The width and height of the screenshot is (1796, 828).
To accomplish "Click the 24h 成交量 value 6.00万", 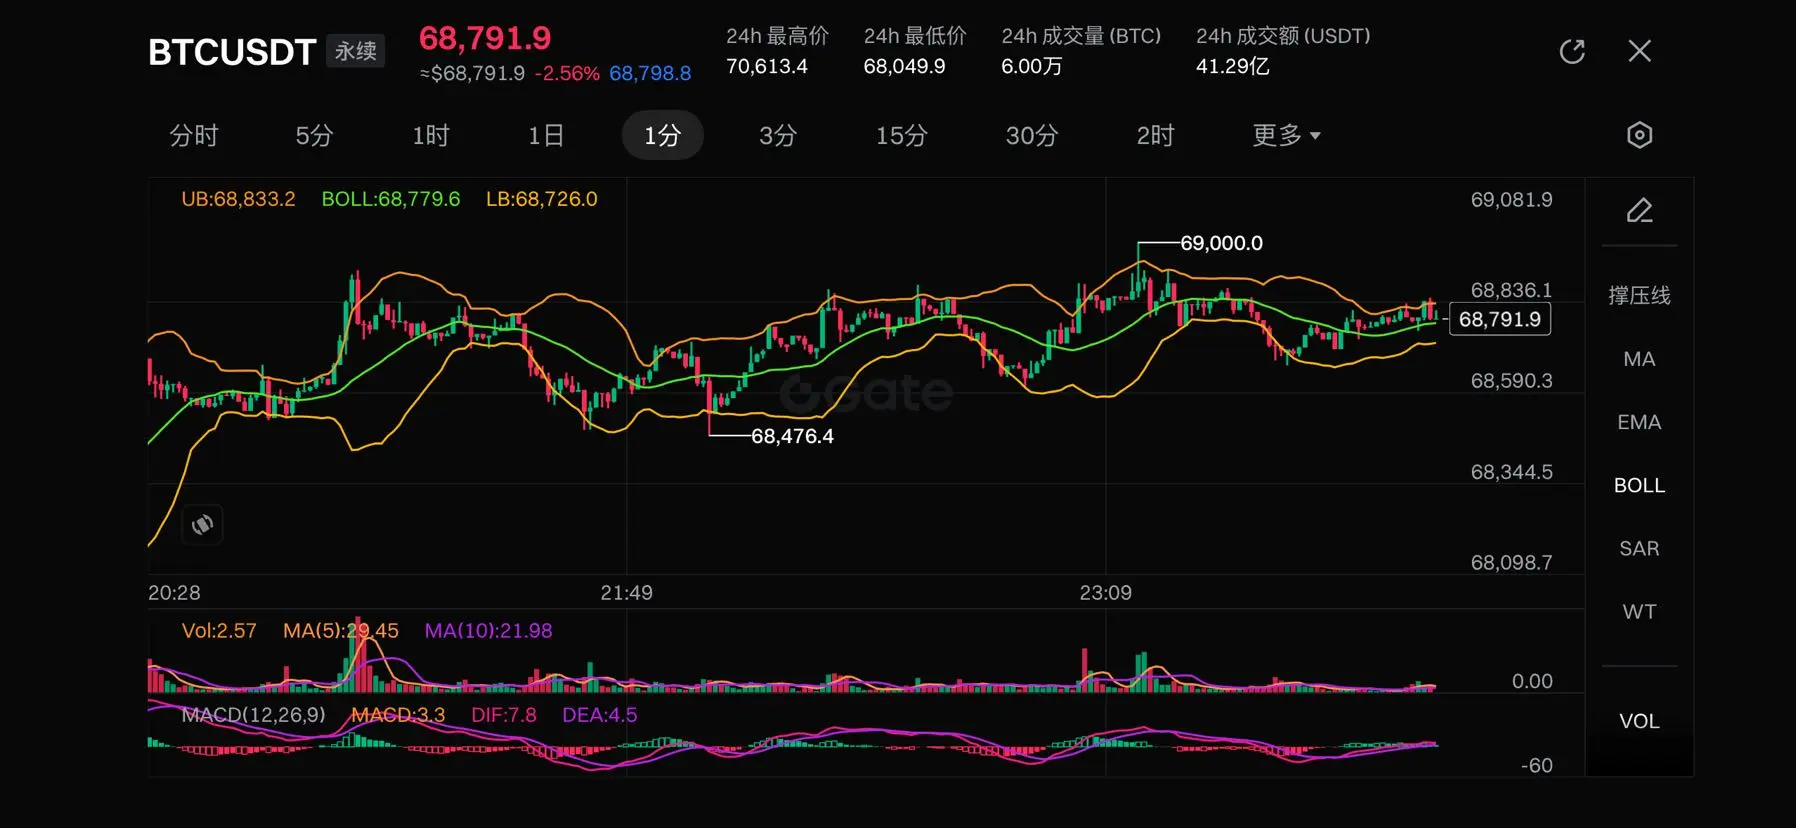I will [x=1032, y=66].
